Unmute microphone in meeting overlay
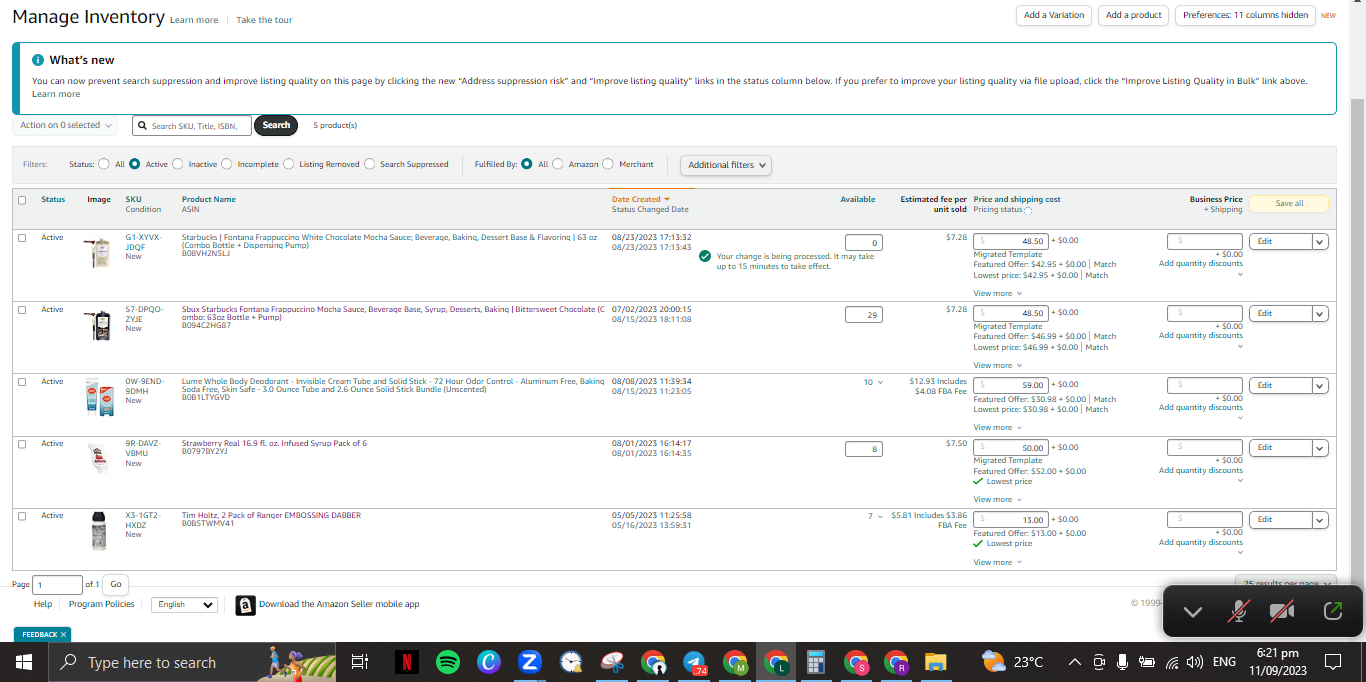The image size is (1366, 682). pos(1238,611)
